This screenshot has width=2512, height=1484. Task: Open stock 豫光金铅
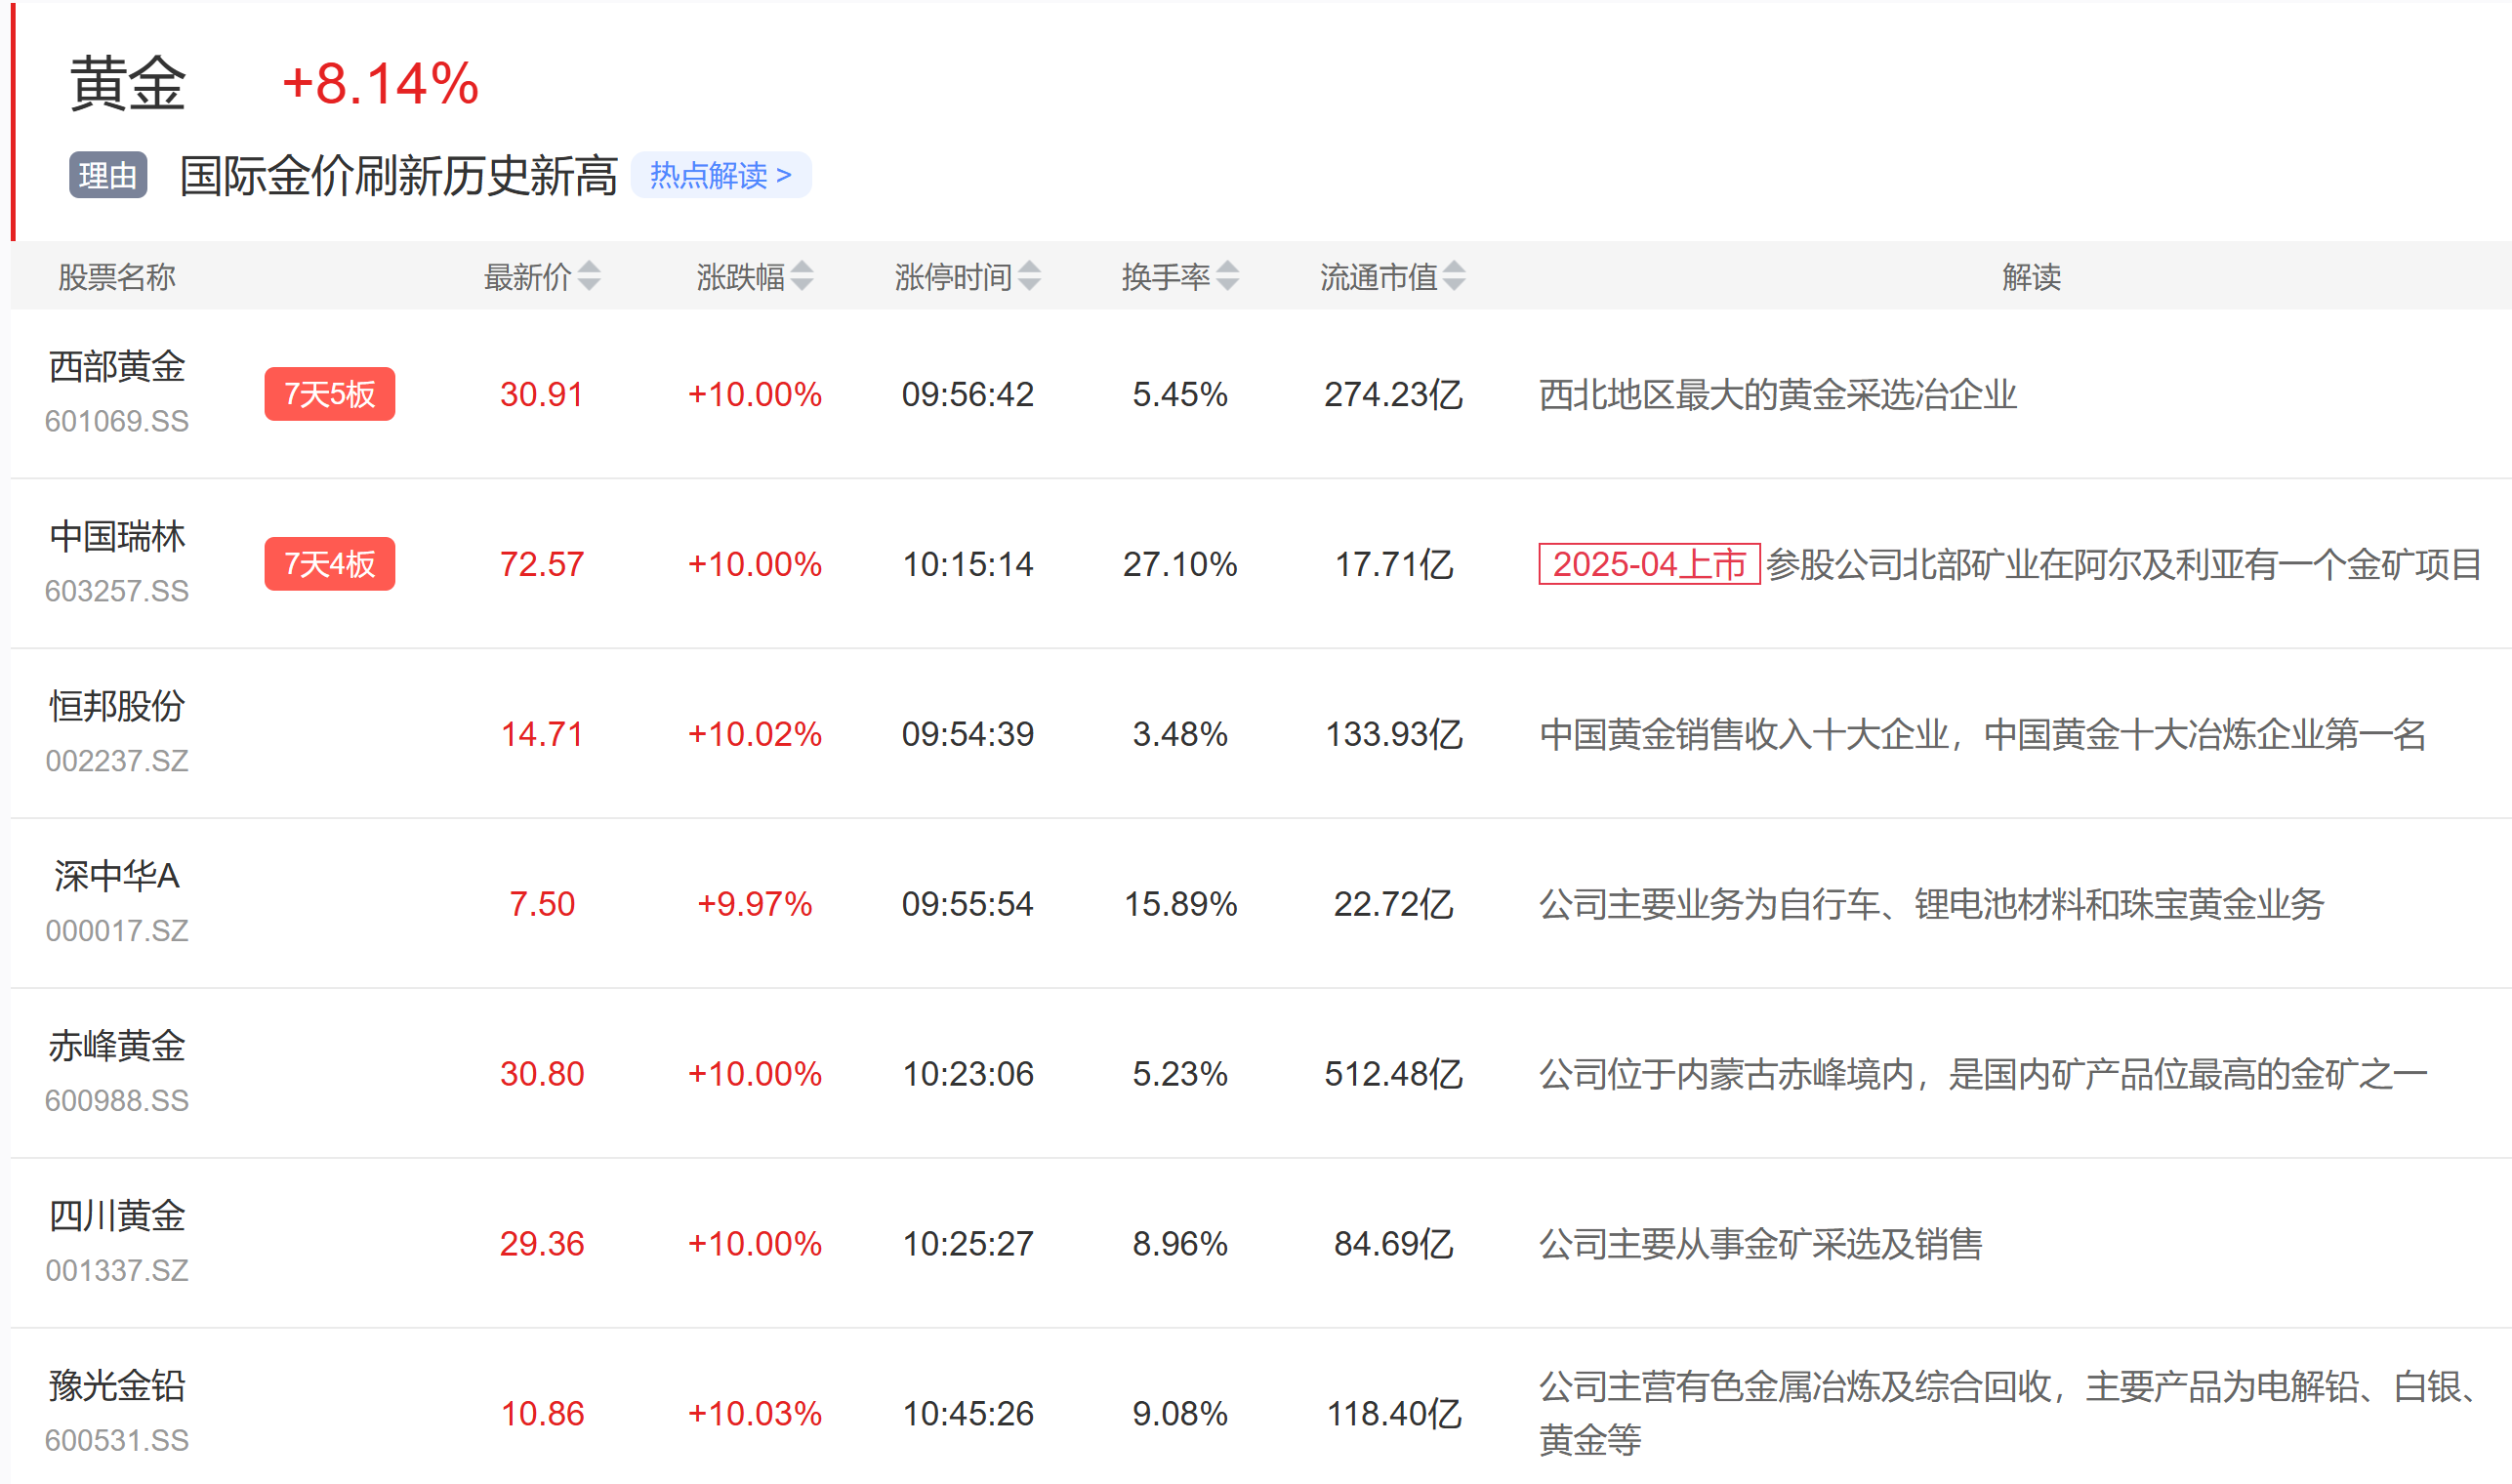117,1387
